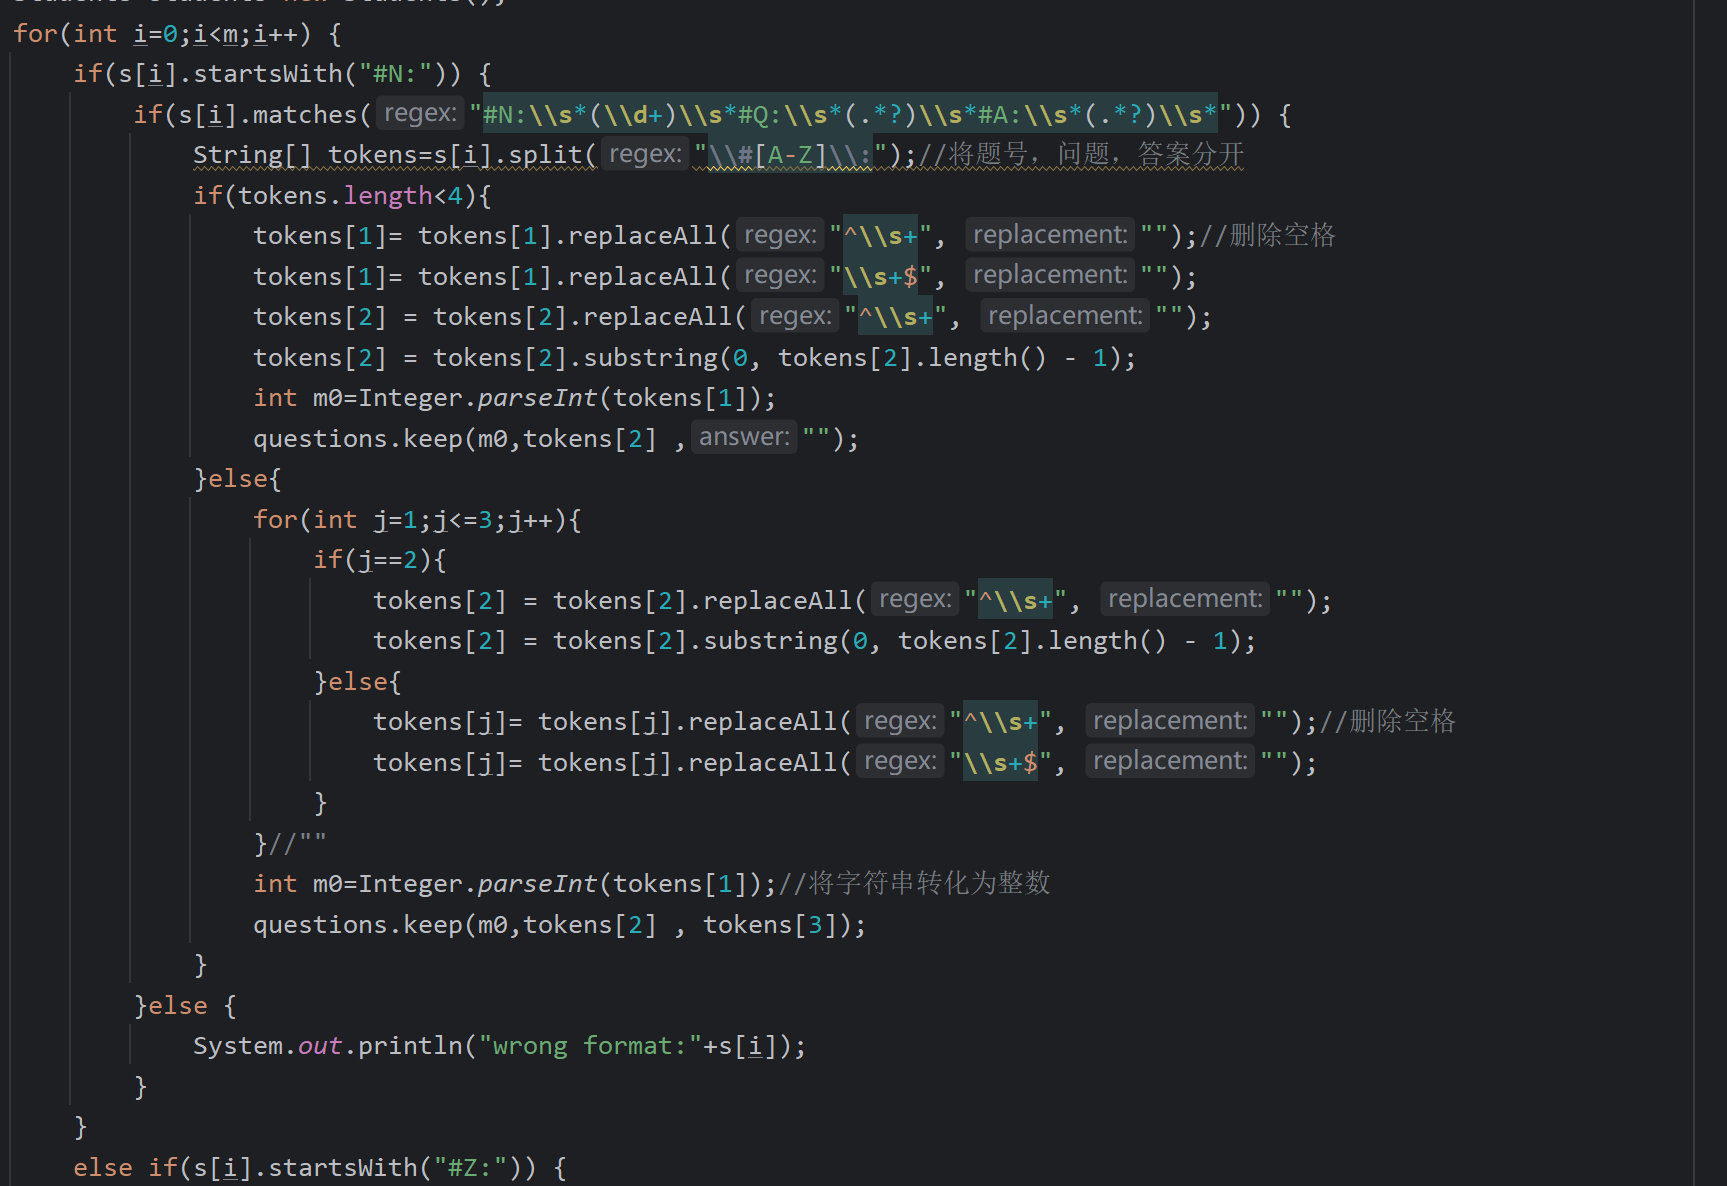The width and height of the screenshot is (1727, 1186).
Task: Click the "\\#[A-Z]\\:" split regex string
Action: coord(790,155)
